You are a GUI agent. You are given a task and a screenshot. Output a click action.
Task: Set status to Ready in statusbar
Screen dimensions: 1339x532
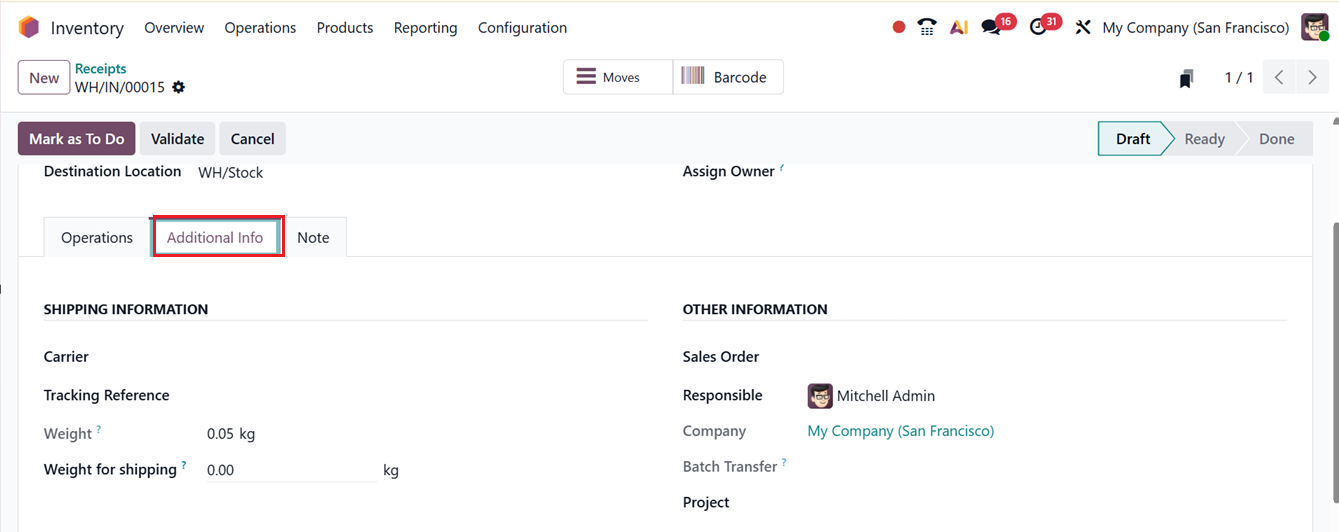1204,139
